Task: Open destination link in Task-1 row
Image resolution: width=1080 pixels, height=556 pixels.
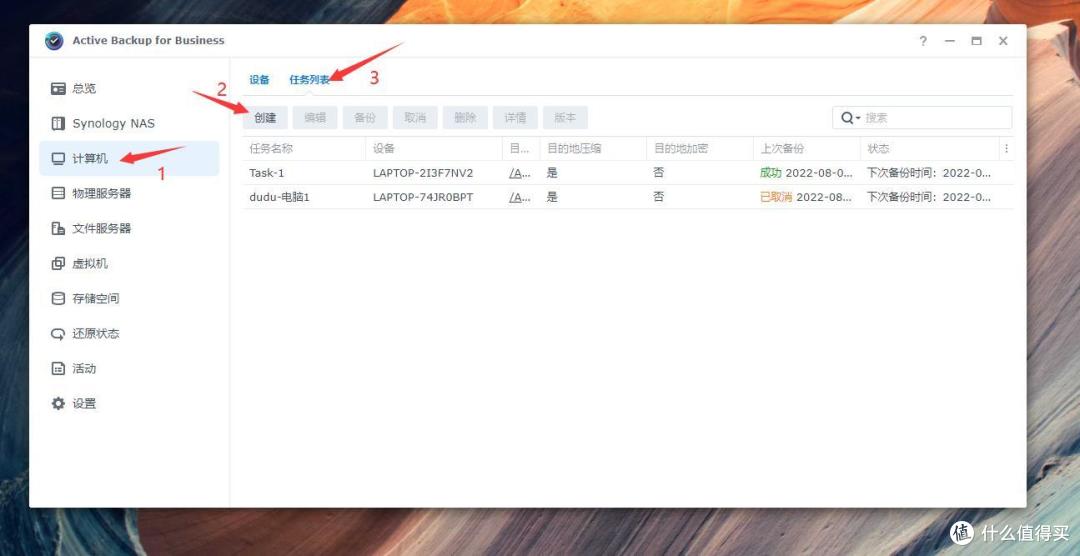Action: coord(520,173)
